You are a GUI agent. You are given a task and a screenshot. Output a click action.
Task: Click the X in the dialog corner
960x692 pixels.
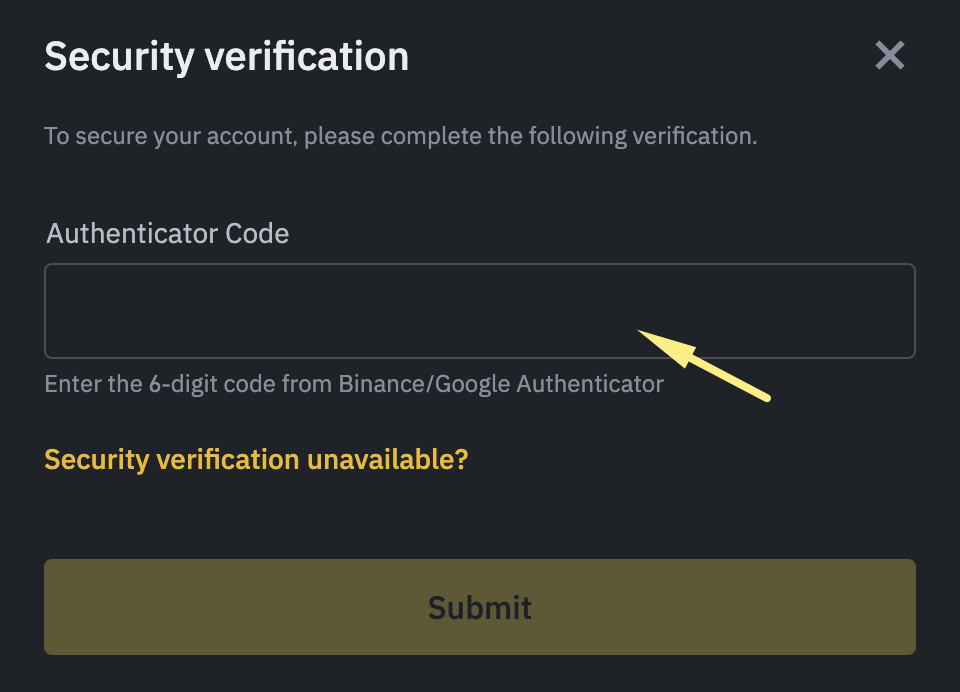click(889, 56)
